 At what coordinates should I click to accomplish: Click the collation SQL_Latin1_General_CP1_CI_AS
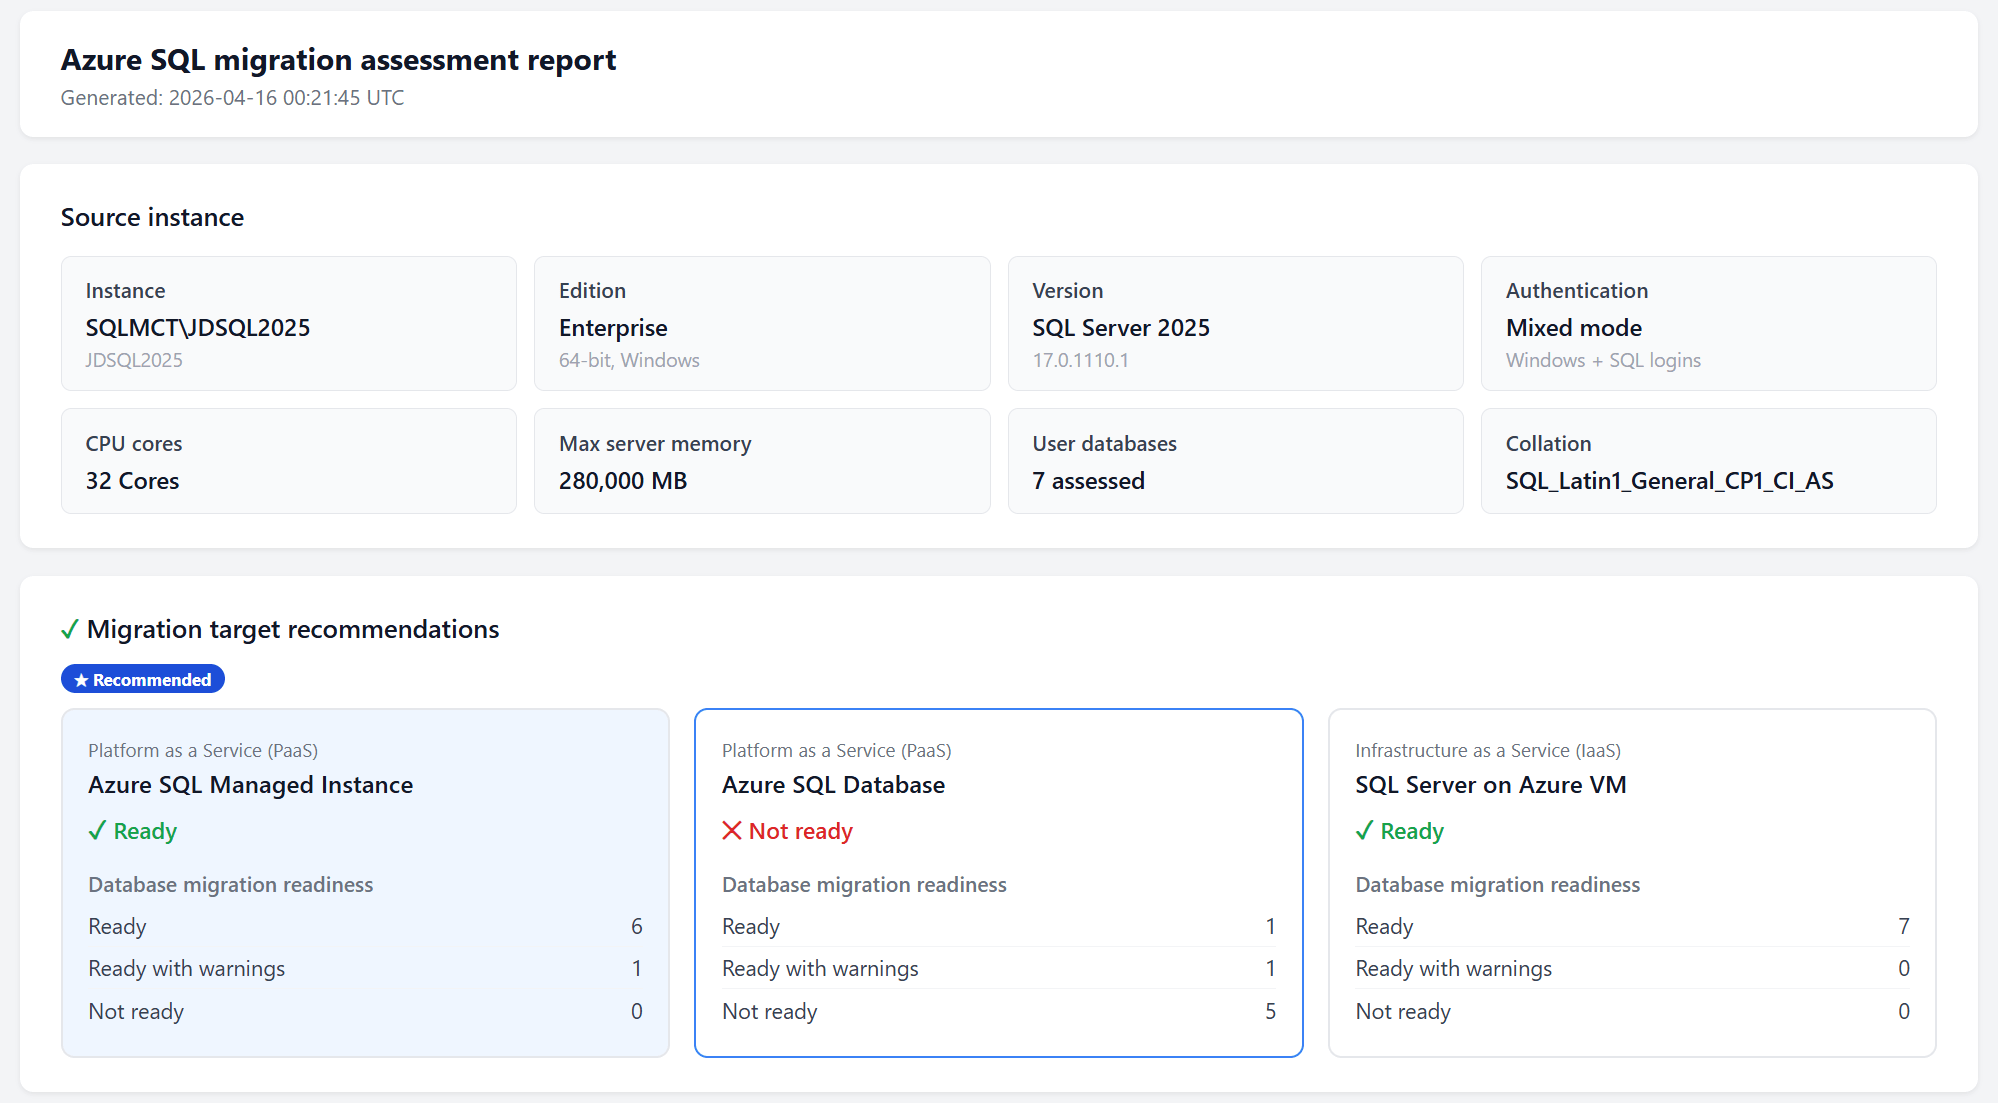[1669, 481]
